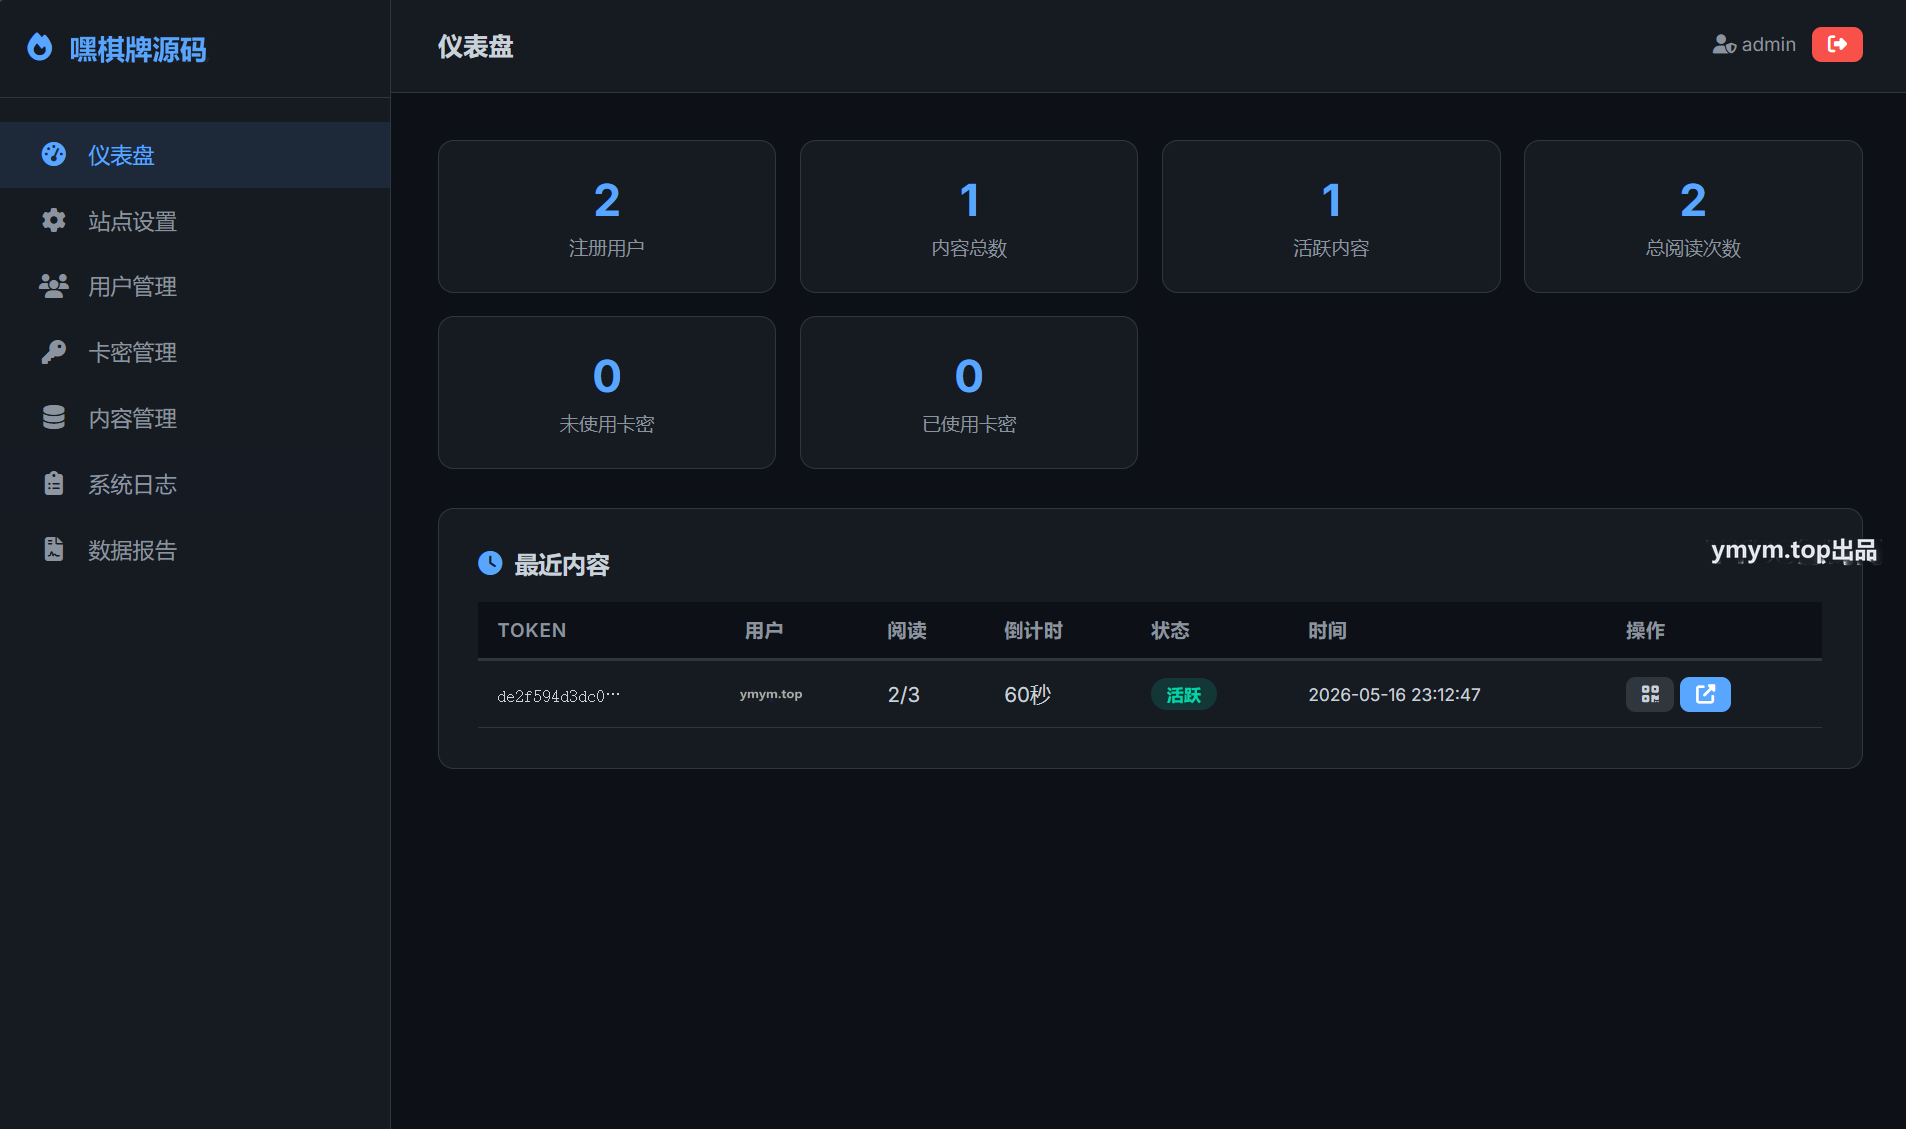The image size is (1906, 1129).
Task: Click the 用户 column header
Action: (x=764, y=630)
